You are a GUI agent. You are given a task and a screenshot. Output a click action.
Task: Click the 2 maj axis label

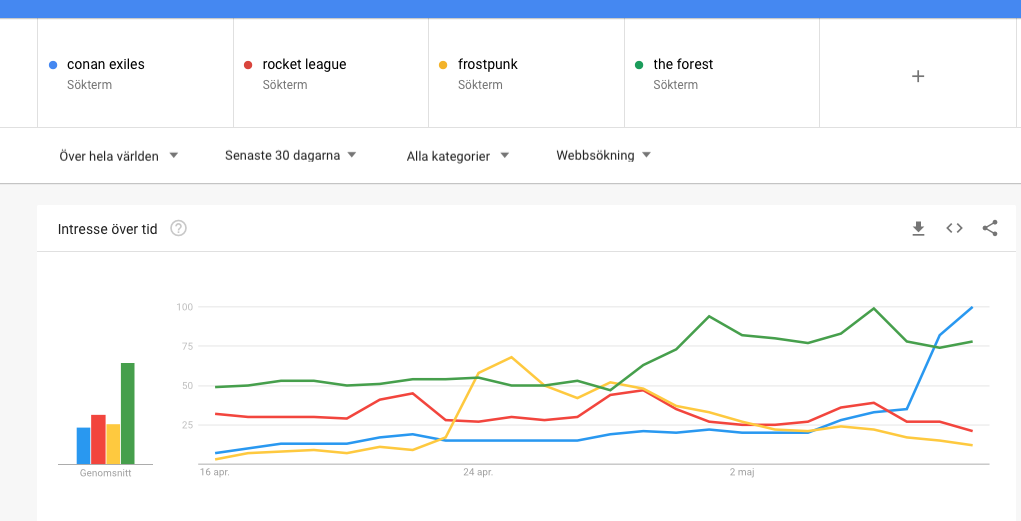pos(742,472)
